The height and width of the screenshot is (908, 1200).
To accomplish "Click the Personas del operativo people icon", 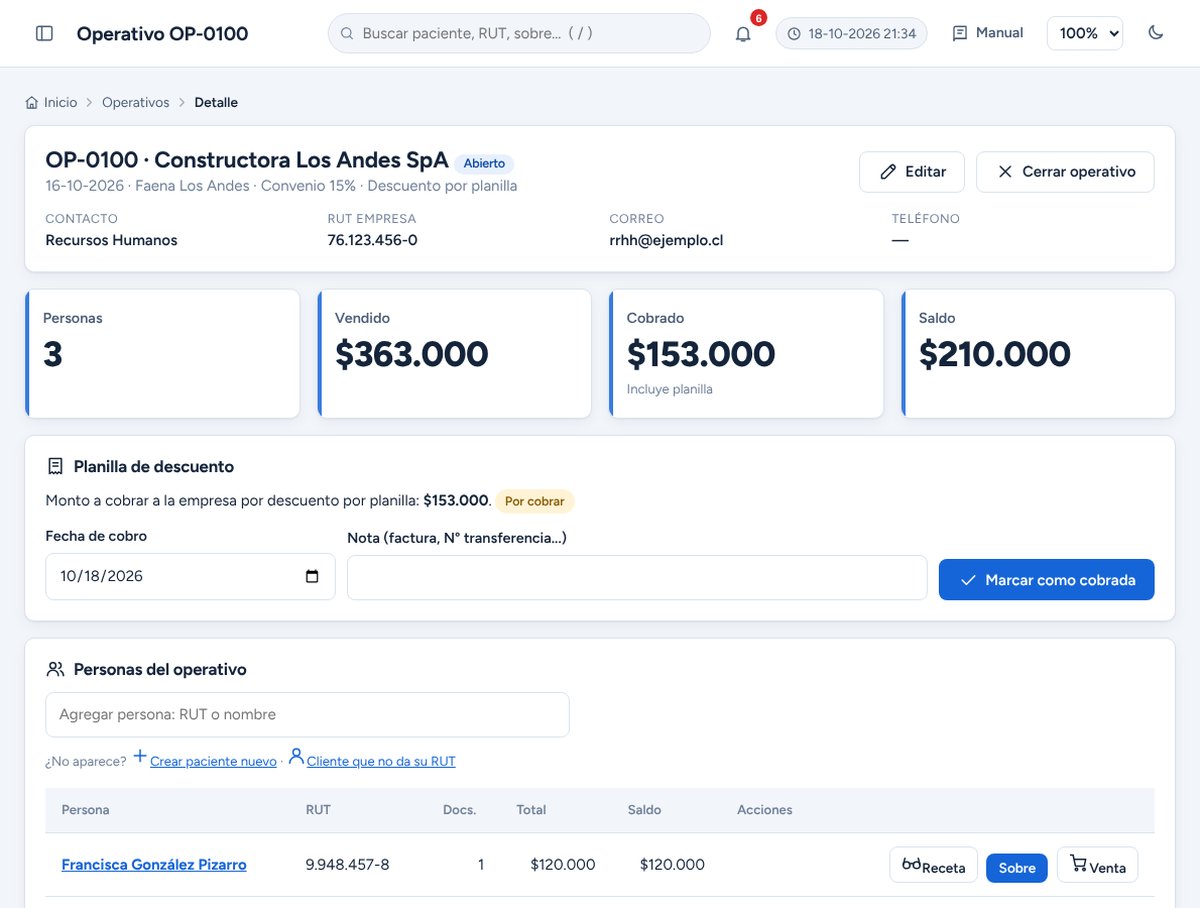I will [x=55, y=669].
